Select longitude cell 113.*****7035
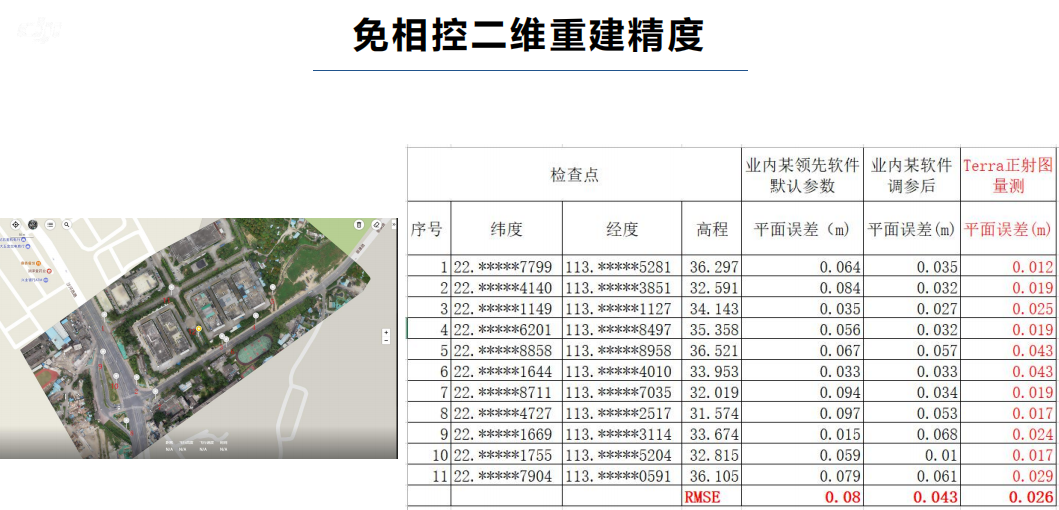The width and height of the screenshot is (1059, 510). click(622, 392)
